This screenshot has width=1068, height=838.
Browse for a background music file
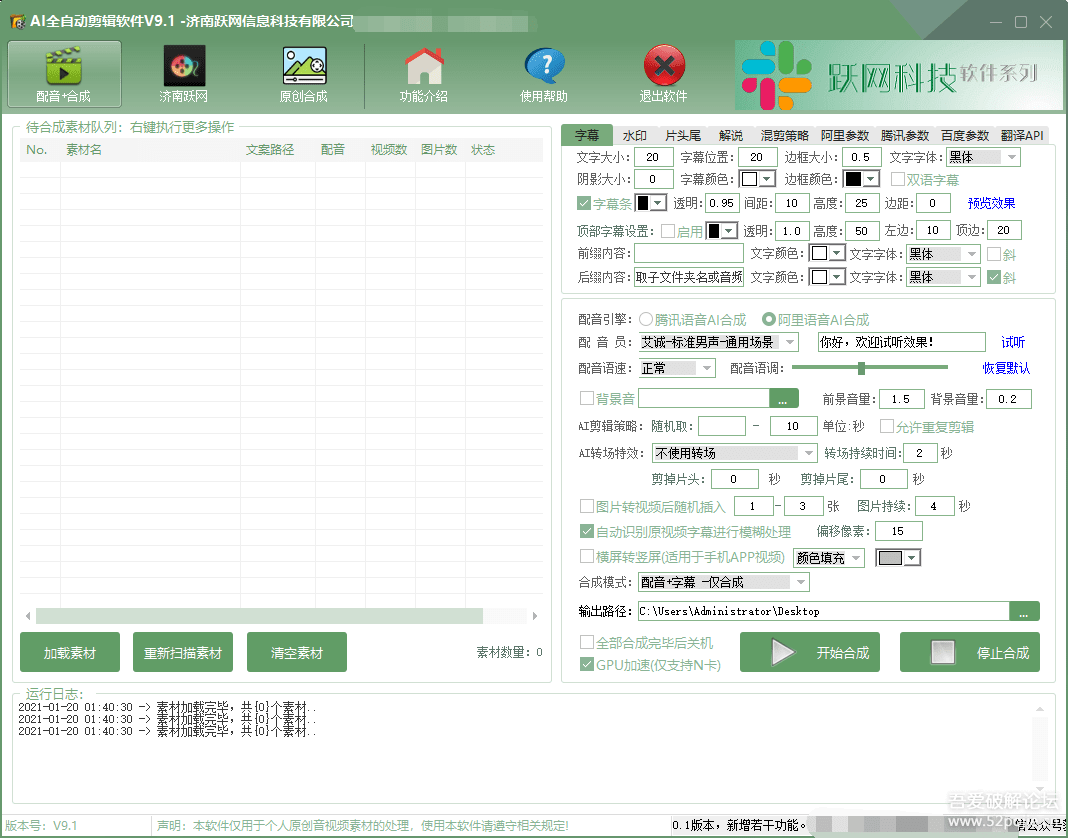783,399
